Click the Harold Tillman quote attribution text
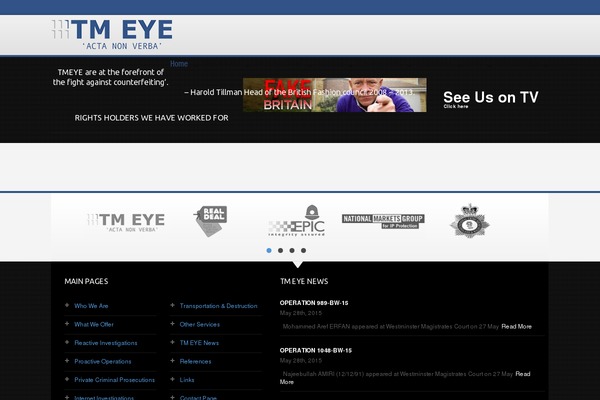The height and width of the screenshot is (400, 600). pyautogui.click(x=299, y=92)
